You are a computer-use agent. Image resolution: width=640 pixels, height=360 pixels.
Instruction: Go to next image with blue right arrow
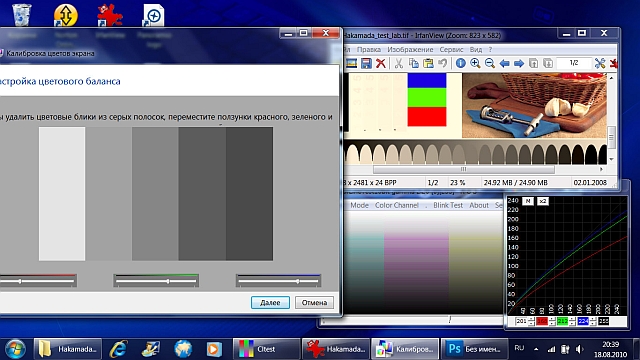click(x=519, y=63)
